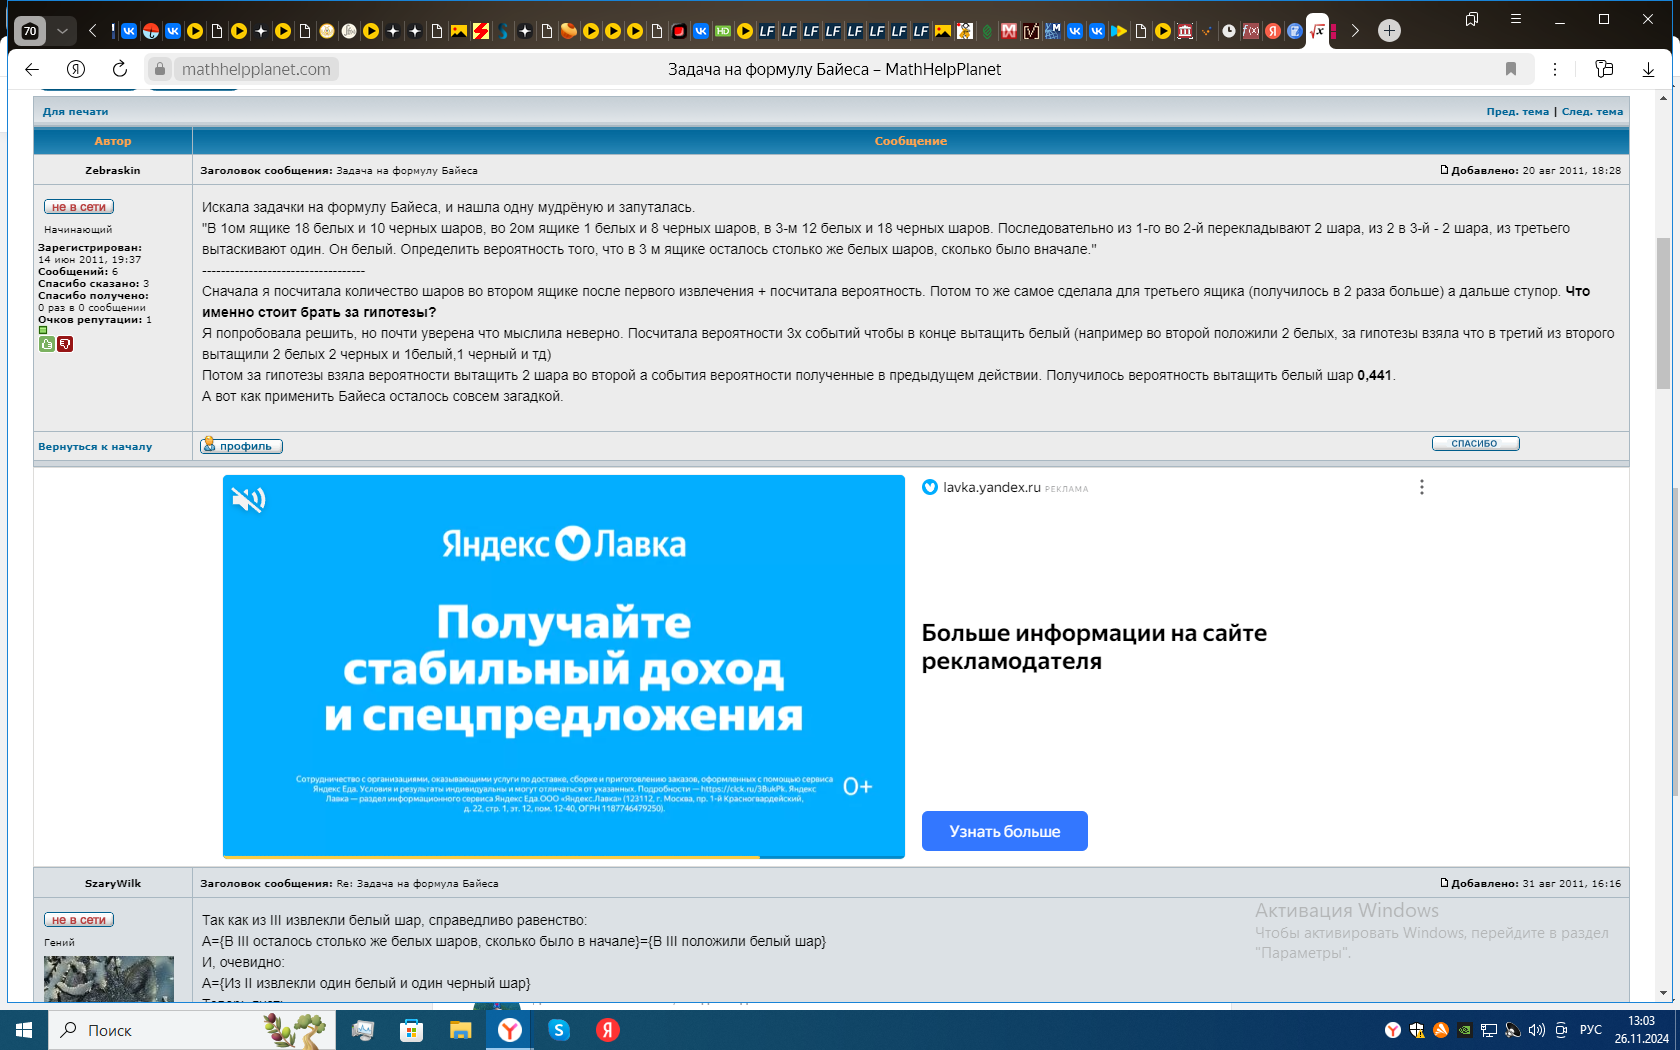The image size is (1680, 1050).
Task: Open the page options three-dot menu
Action: (x=1555, y=69)
